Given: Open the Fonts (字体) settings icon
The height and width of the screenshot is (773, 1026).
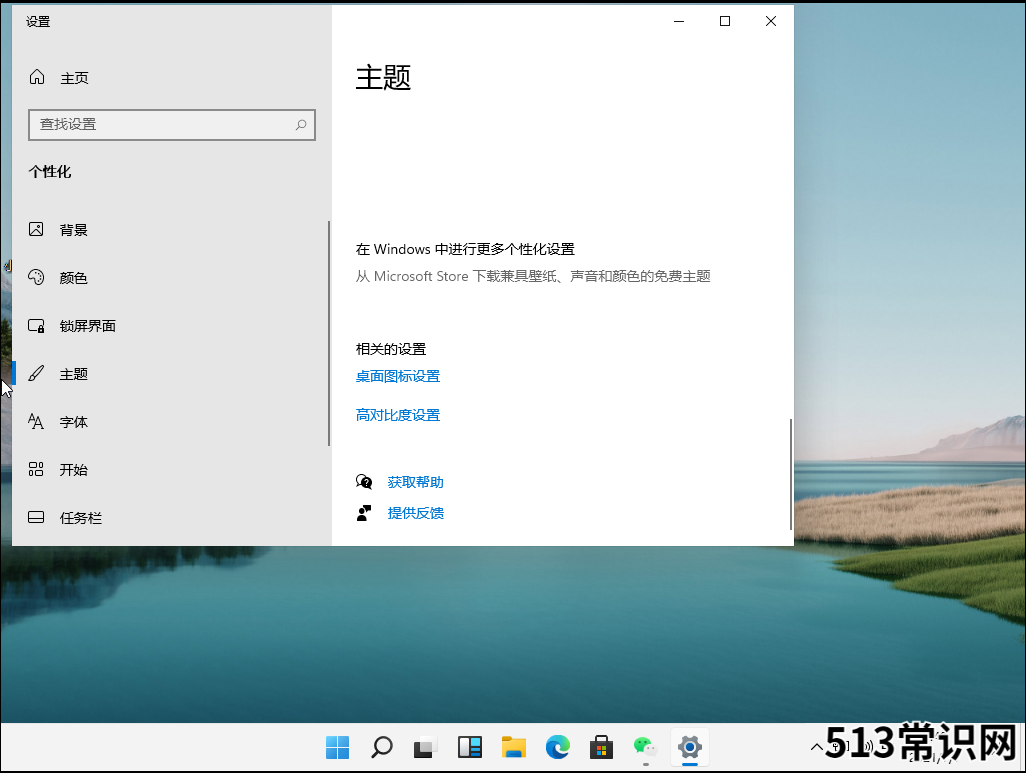Looking at the screenshot, I should [37, 422].
